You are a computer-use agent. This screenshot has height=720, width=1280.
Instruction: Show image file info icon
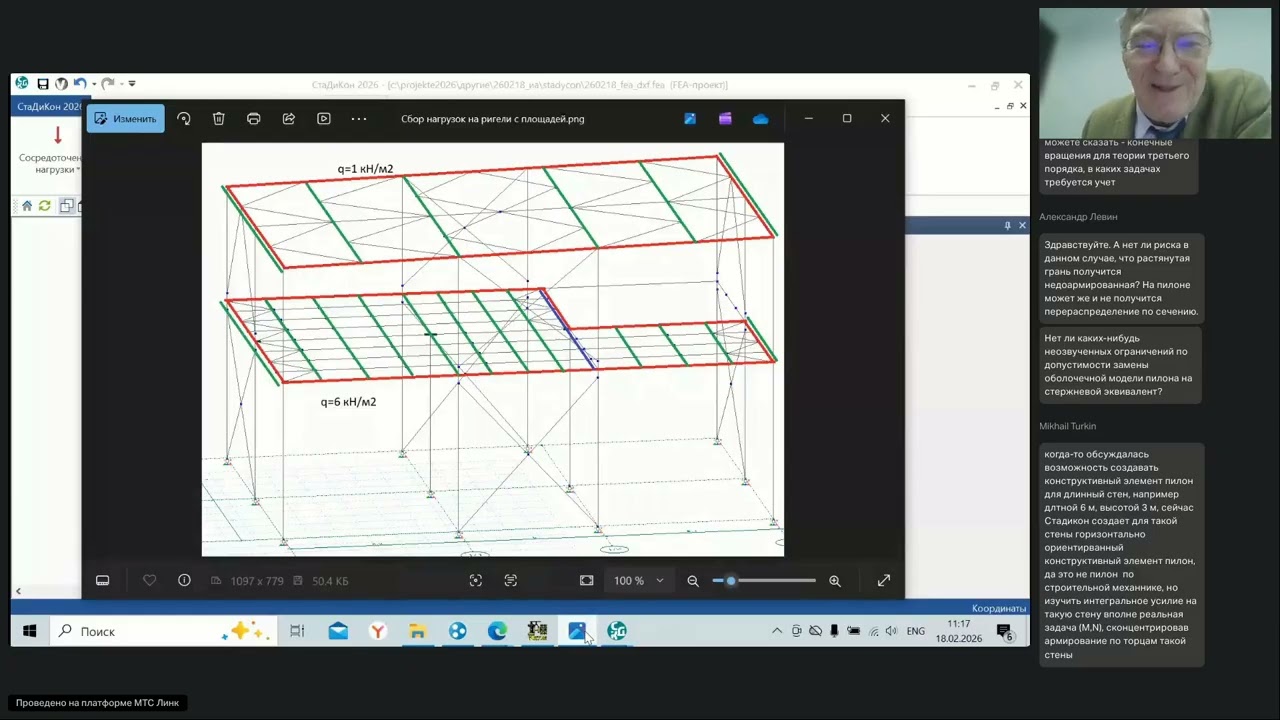pyautogui.click(x=184, y=580)
